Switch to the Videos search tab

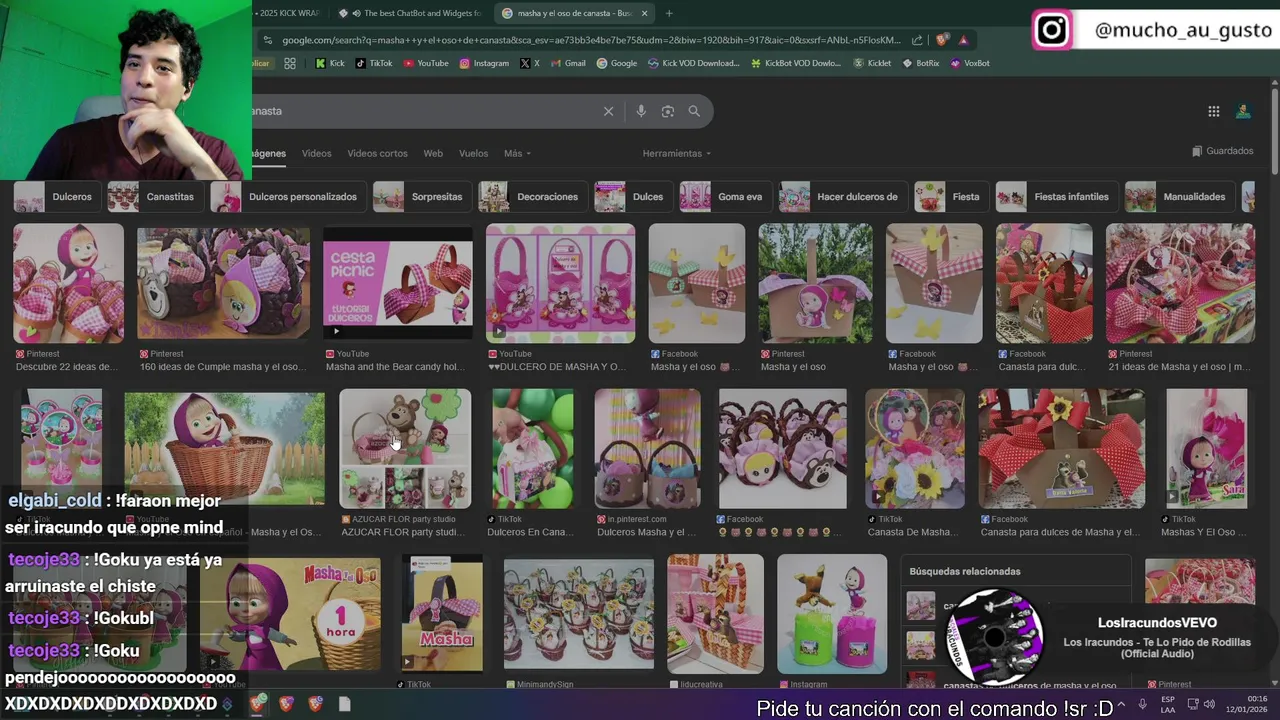point(317,153)
